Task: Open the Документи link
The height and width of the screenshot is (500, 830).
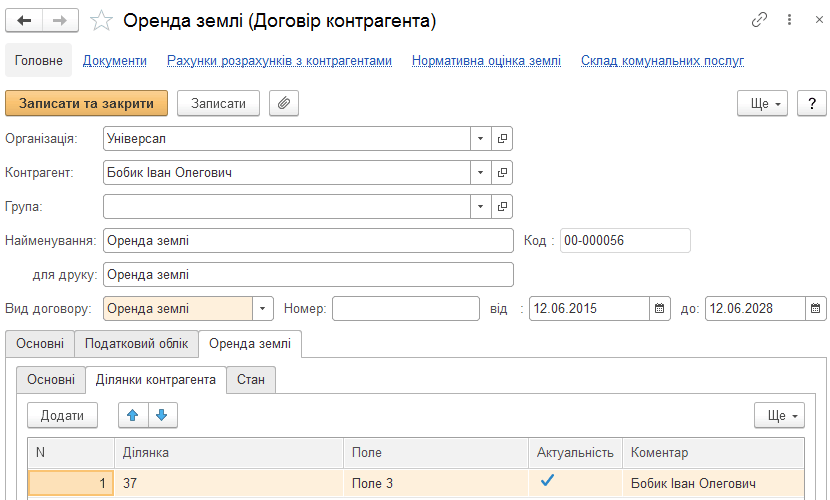Action: (114, 61)
